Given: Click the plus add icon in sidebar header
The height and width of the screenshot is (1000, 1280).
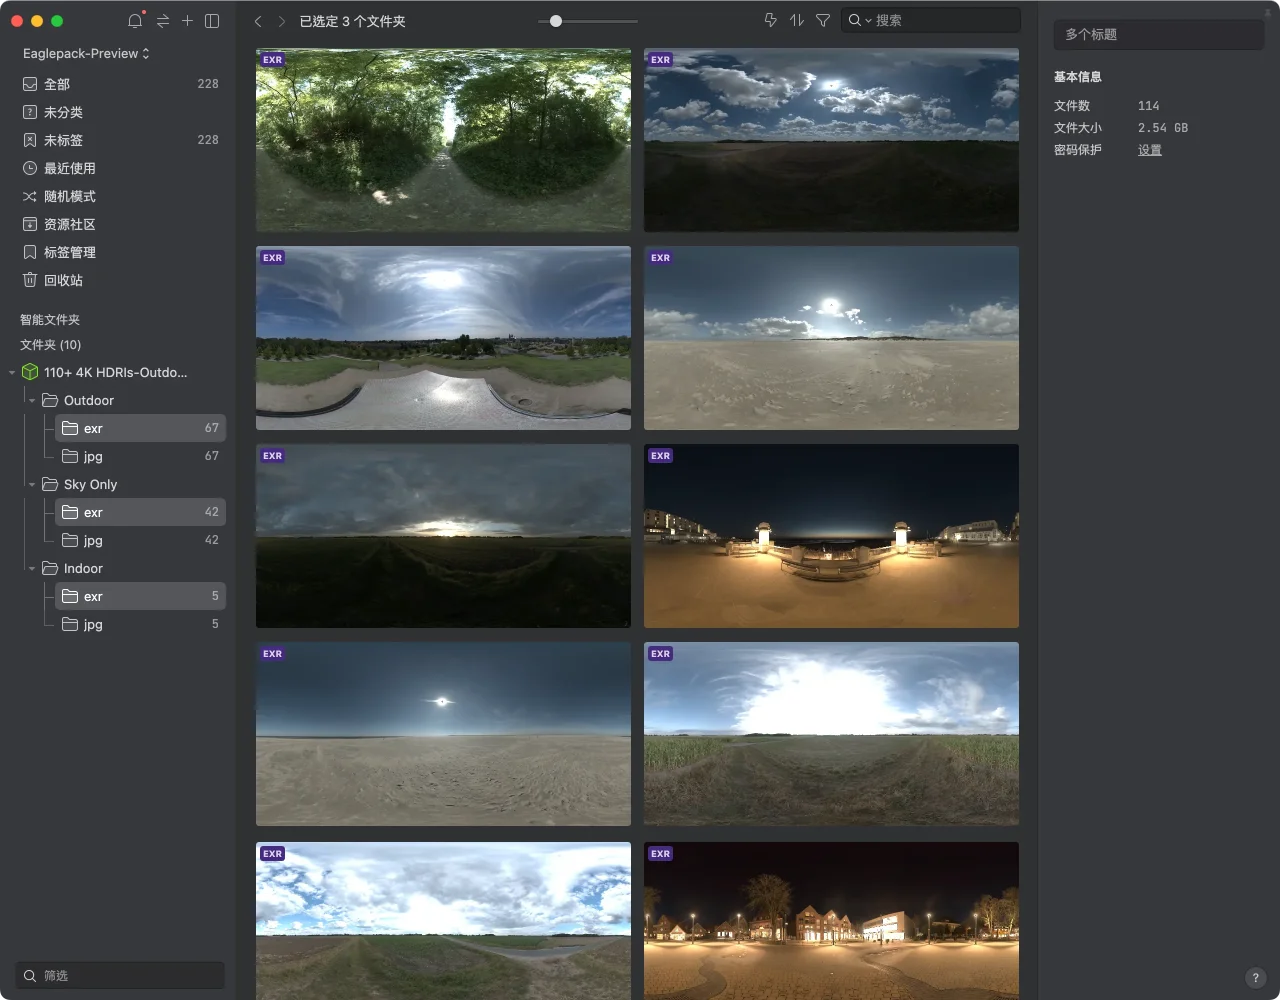Looking at the screenshot, I should (x=187, y=20).
